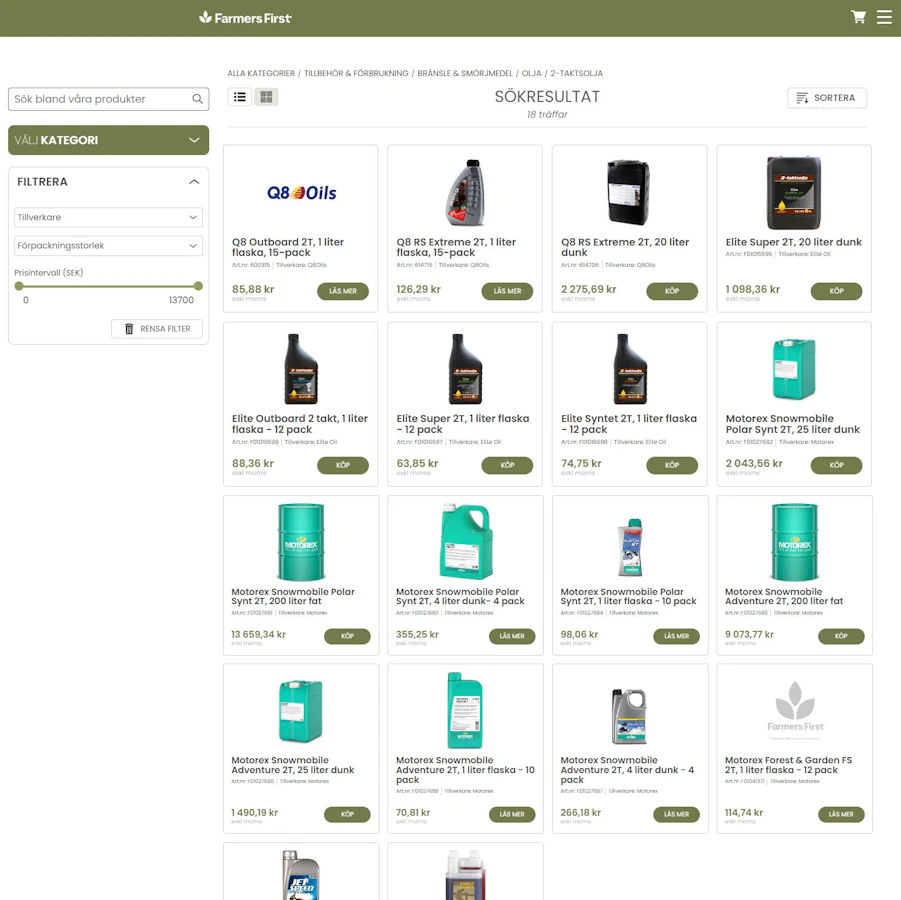
Task: Open the Sortera sorting options
Action: (x=826, y=98)
